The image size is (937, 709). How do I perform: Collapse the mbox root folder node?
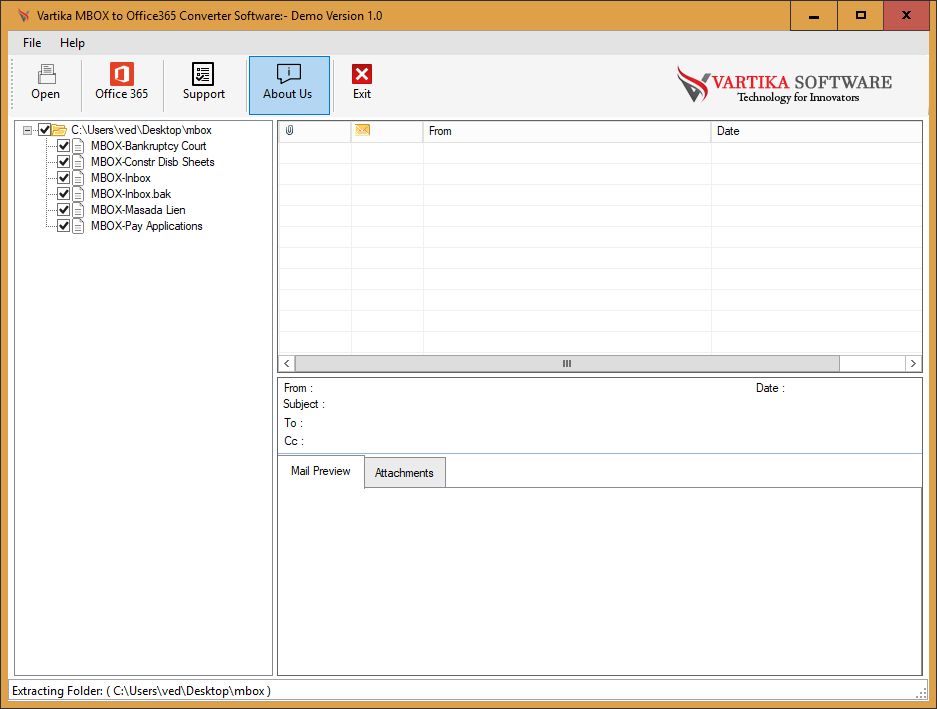(27, 130)
